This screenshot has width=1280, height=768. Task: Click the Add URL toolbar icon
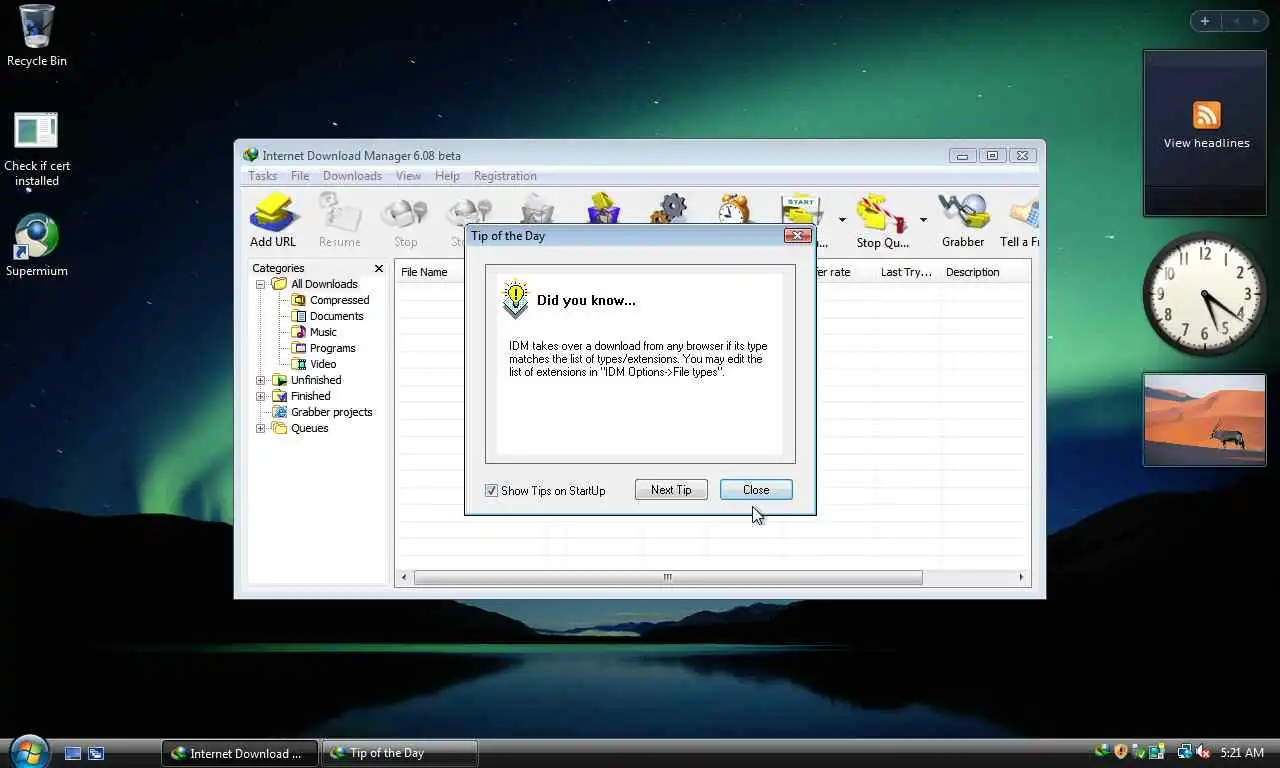pyautogui.click(x=273, y=220)
